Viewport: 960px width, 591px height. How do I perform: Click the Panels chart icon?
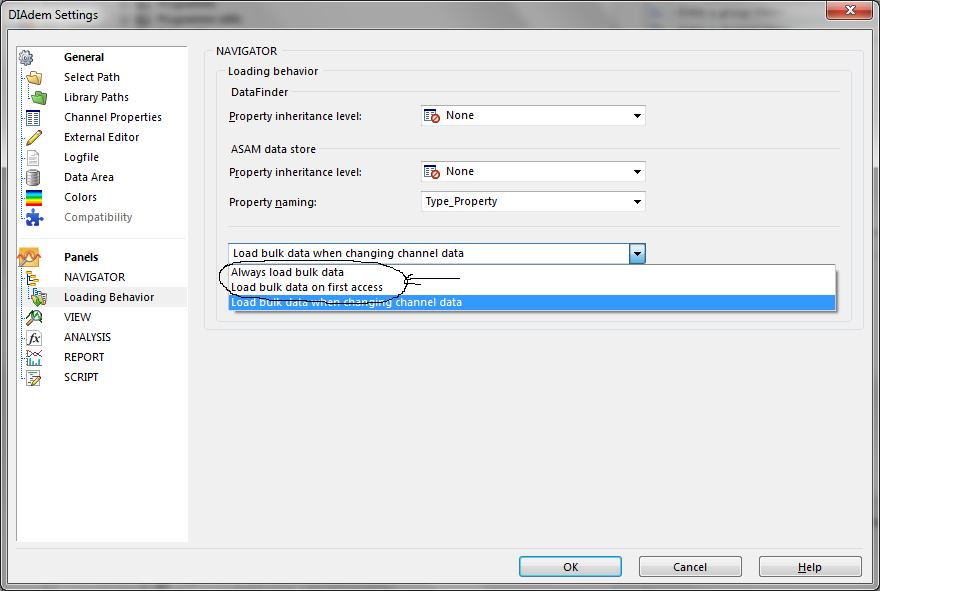pyautogui.click(x=29, y=257)
